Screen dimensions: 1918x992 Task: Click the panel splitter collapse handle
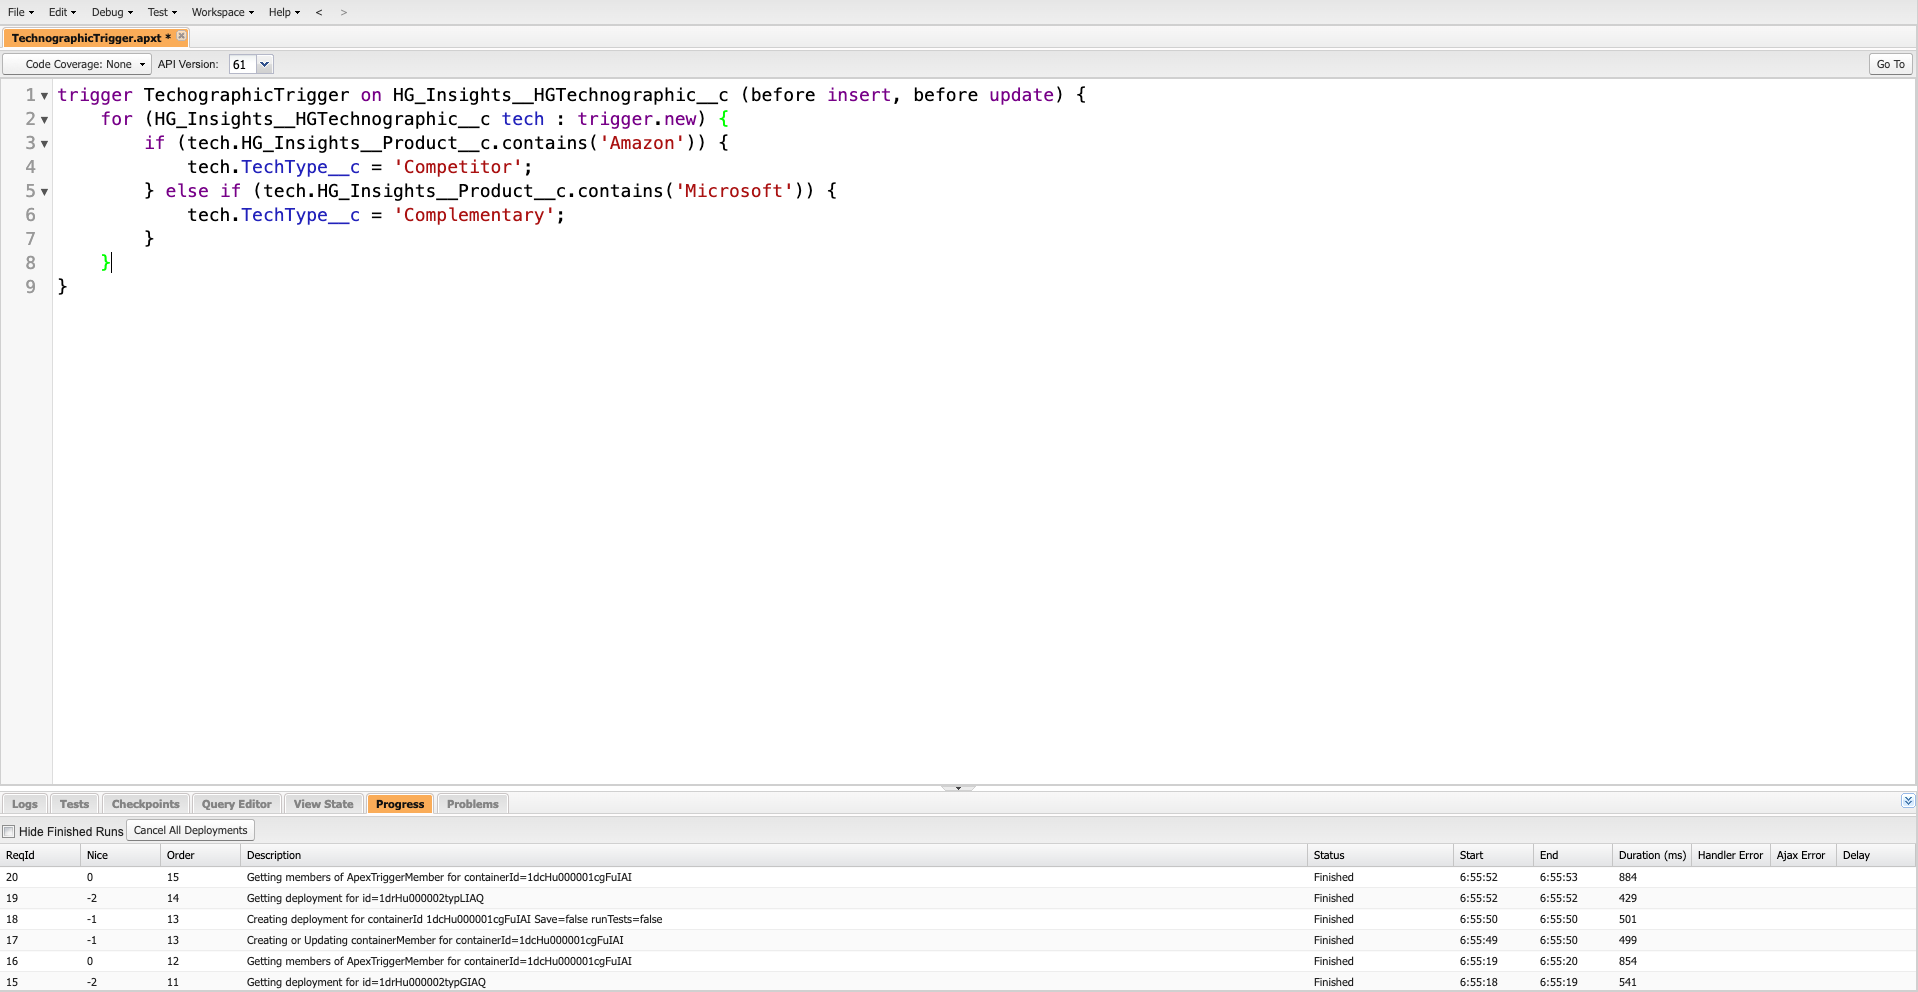958,788
